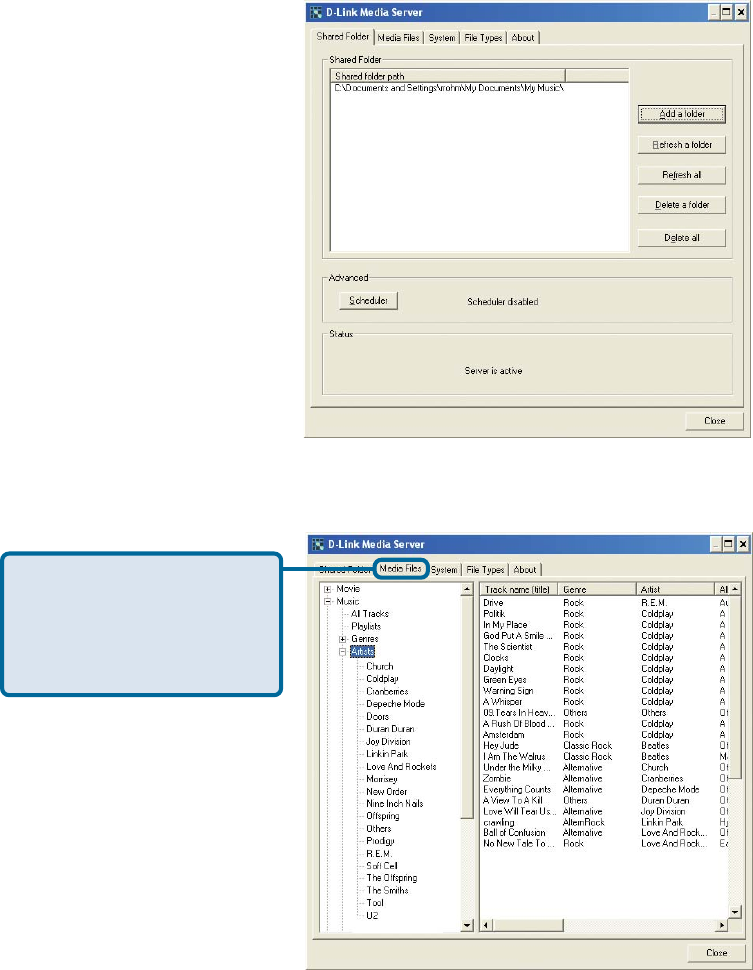Select the track In My Place
Viewport: 753px width, 970px height.
point(505,625)
